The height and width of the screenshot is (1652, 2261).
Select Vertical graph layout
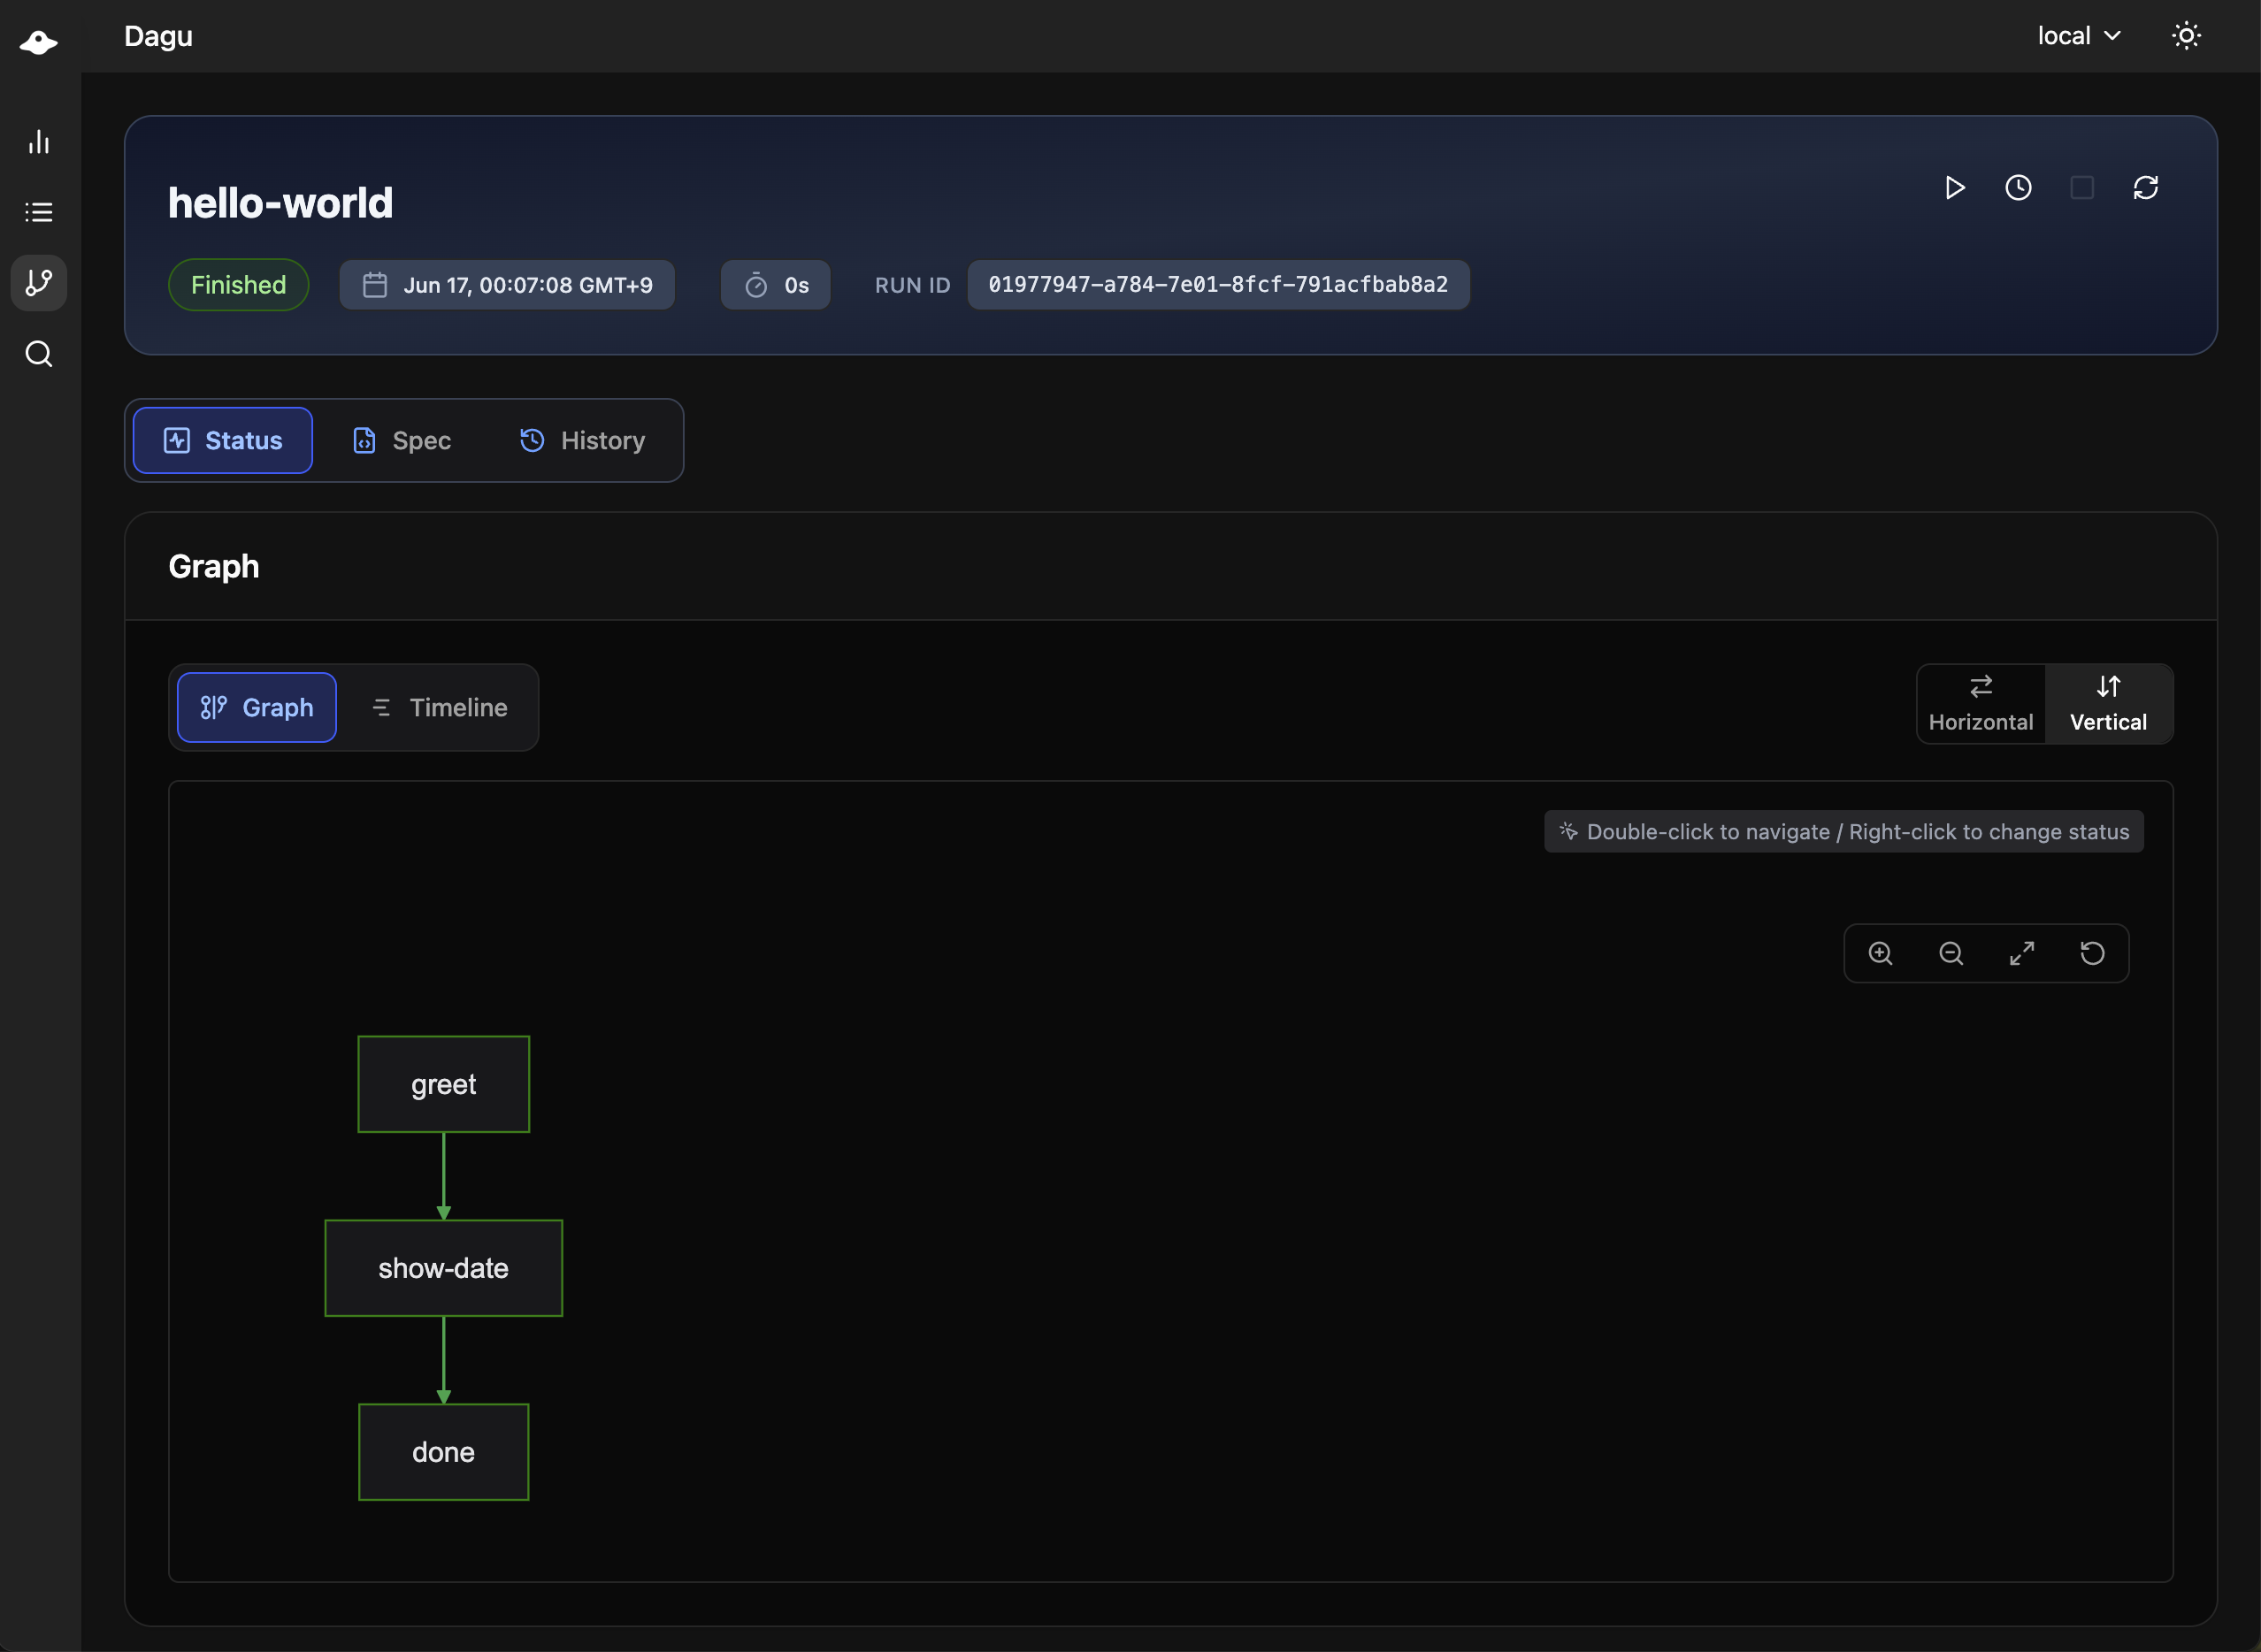[2108, 704]
